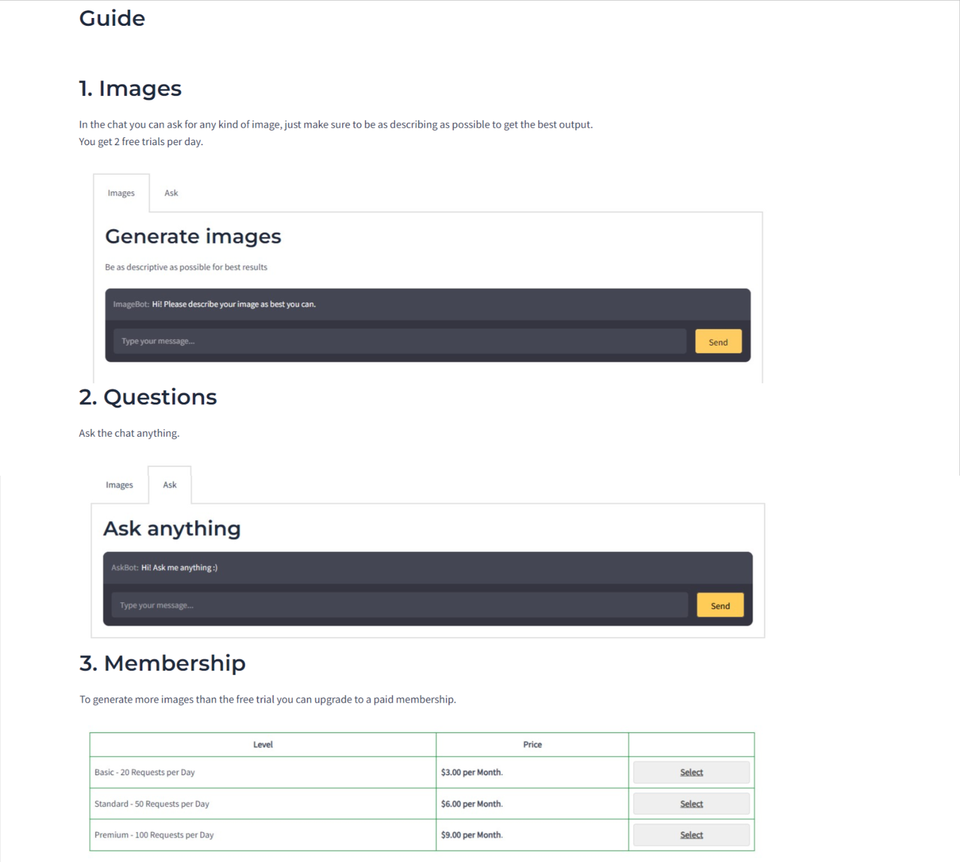This screenshot has height=862, width=960.
Task: Select the Premium $9.00 membership plan
Action: pos(691,834)
